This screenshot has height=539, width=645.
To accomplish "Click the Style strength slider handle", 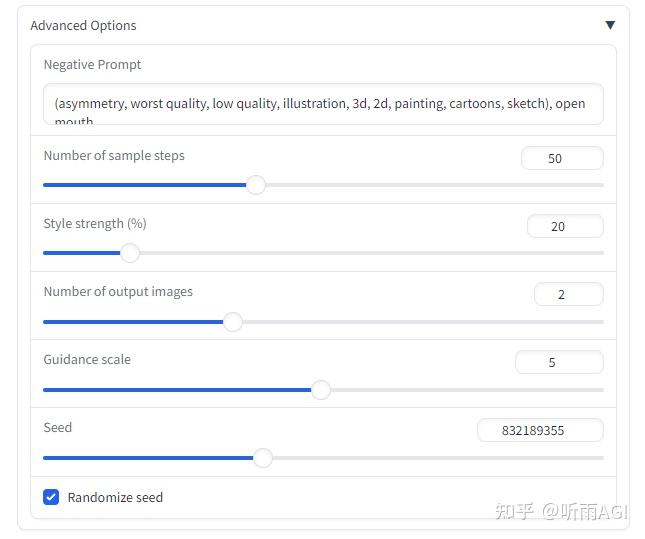I will click(x=130, y=253).
